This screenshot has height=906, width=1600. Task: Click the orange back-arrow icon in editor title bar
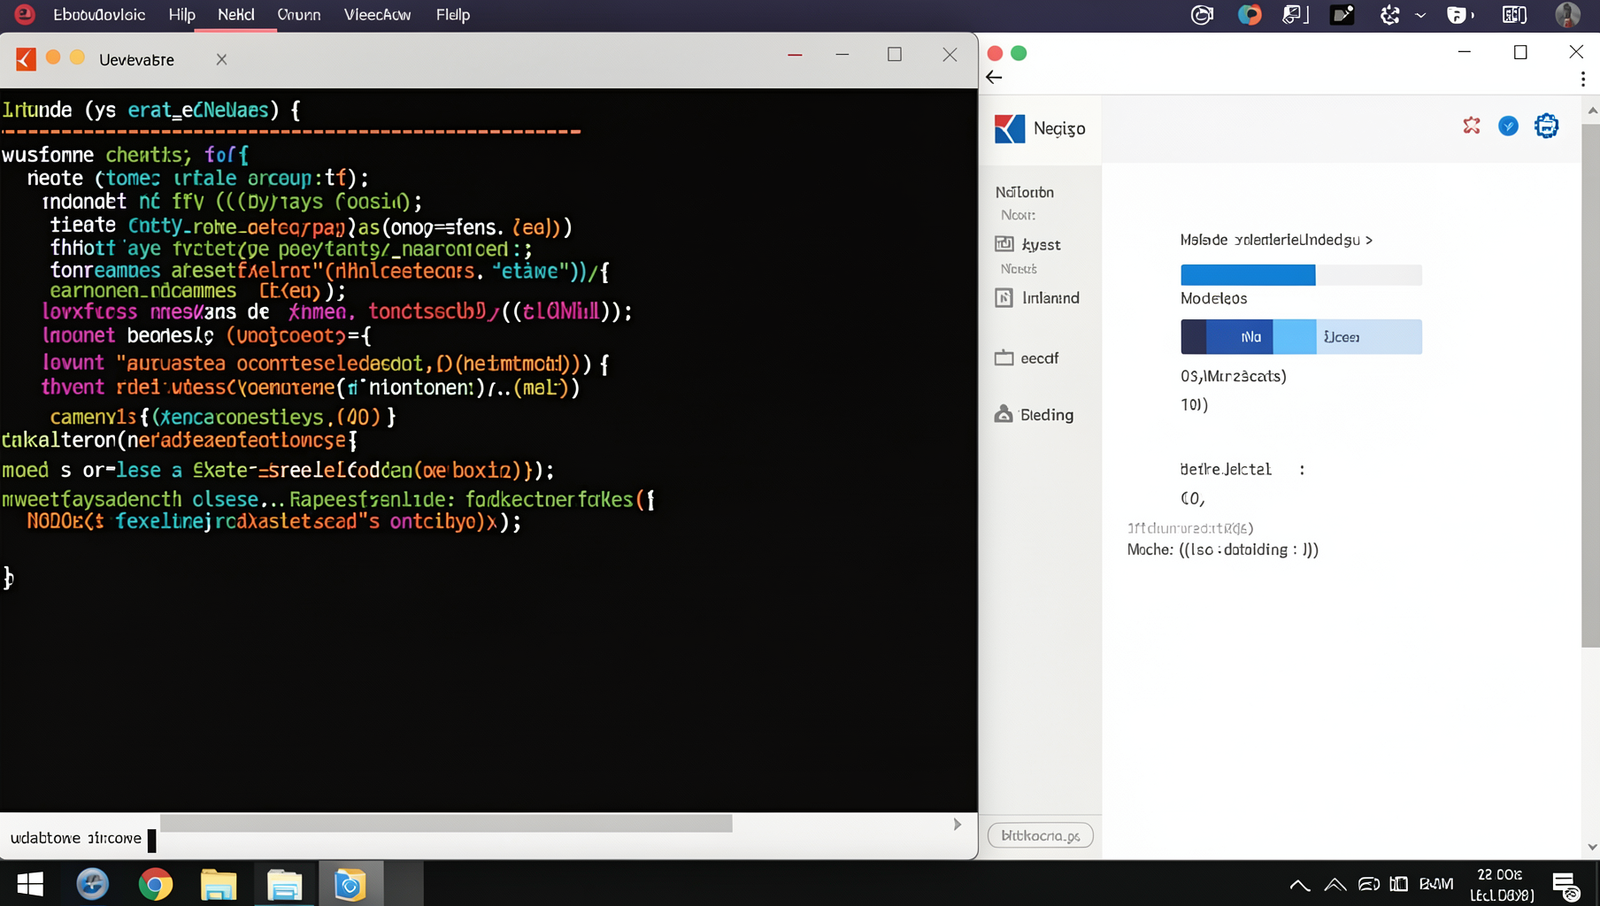pos(26,59)
